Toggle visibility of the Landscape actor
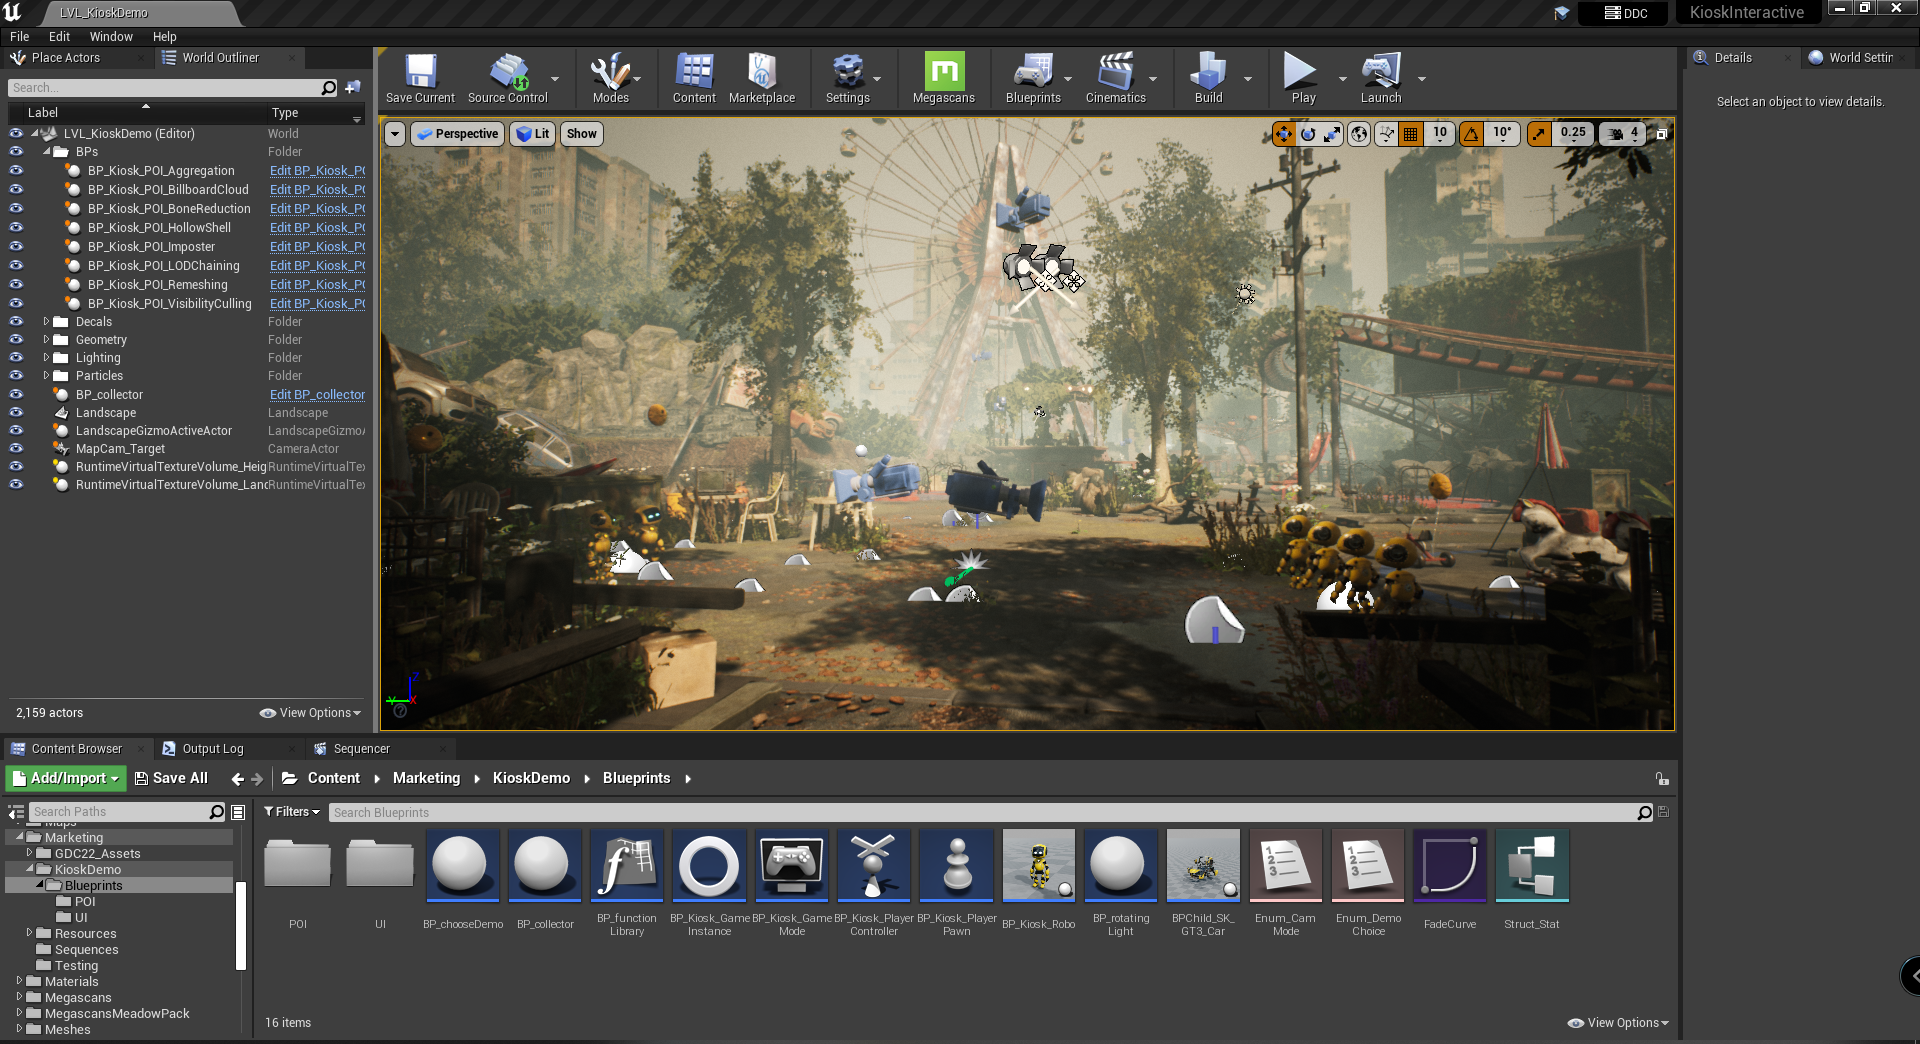The width and height of the screenshot is (1920, 1044). 16,413
